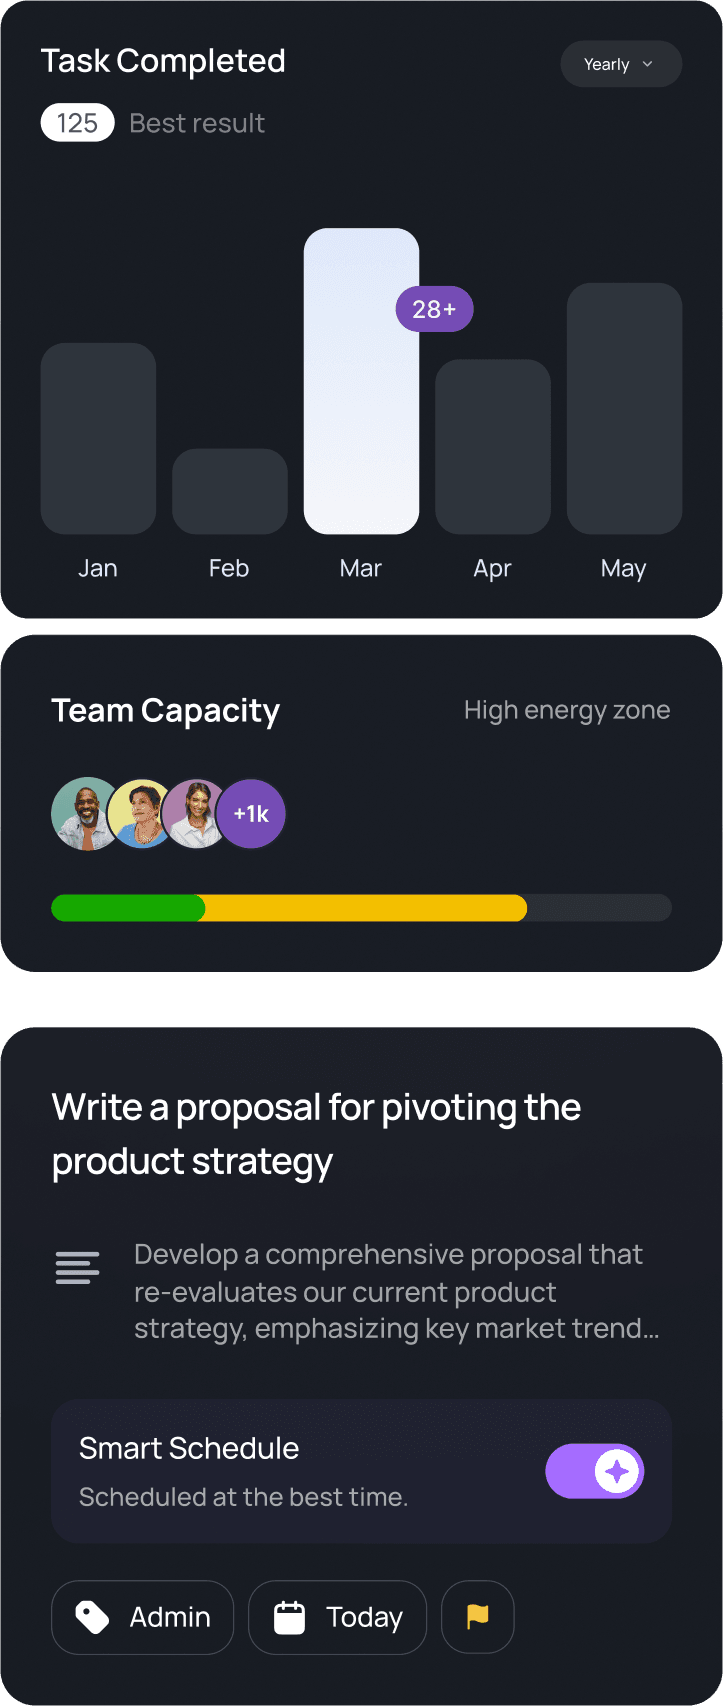Click the chevron arrow on the Yearly selector
The width and height of the screenshot is (724, 1707).
click(647, 63)
